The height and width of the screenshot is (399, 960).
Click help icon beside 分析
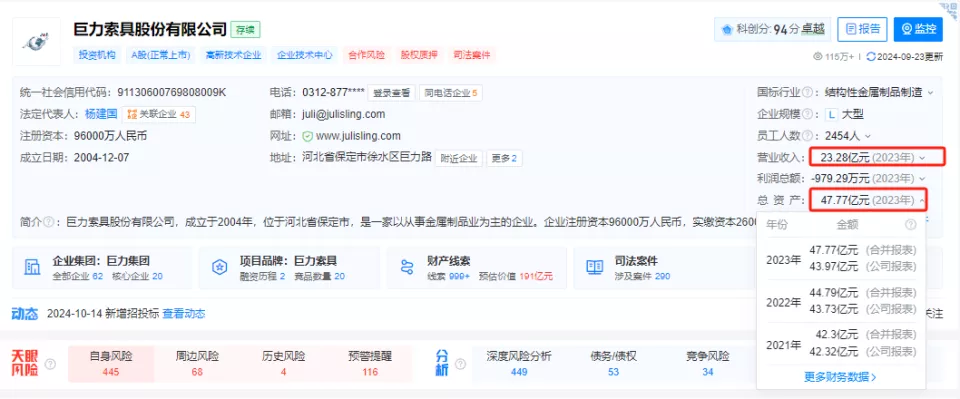click(x=460, y=364)
